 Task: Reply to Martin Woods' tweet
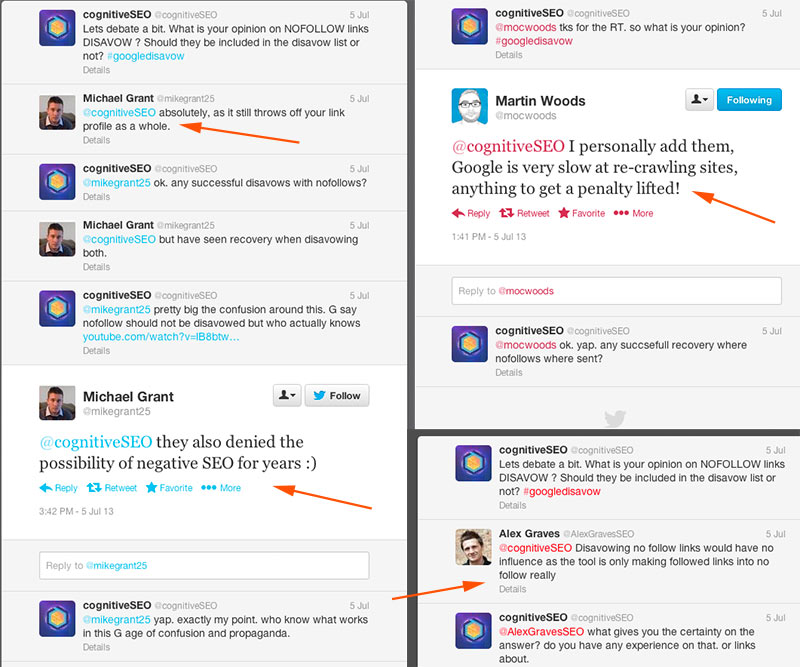471,213
